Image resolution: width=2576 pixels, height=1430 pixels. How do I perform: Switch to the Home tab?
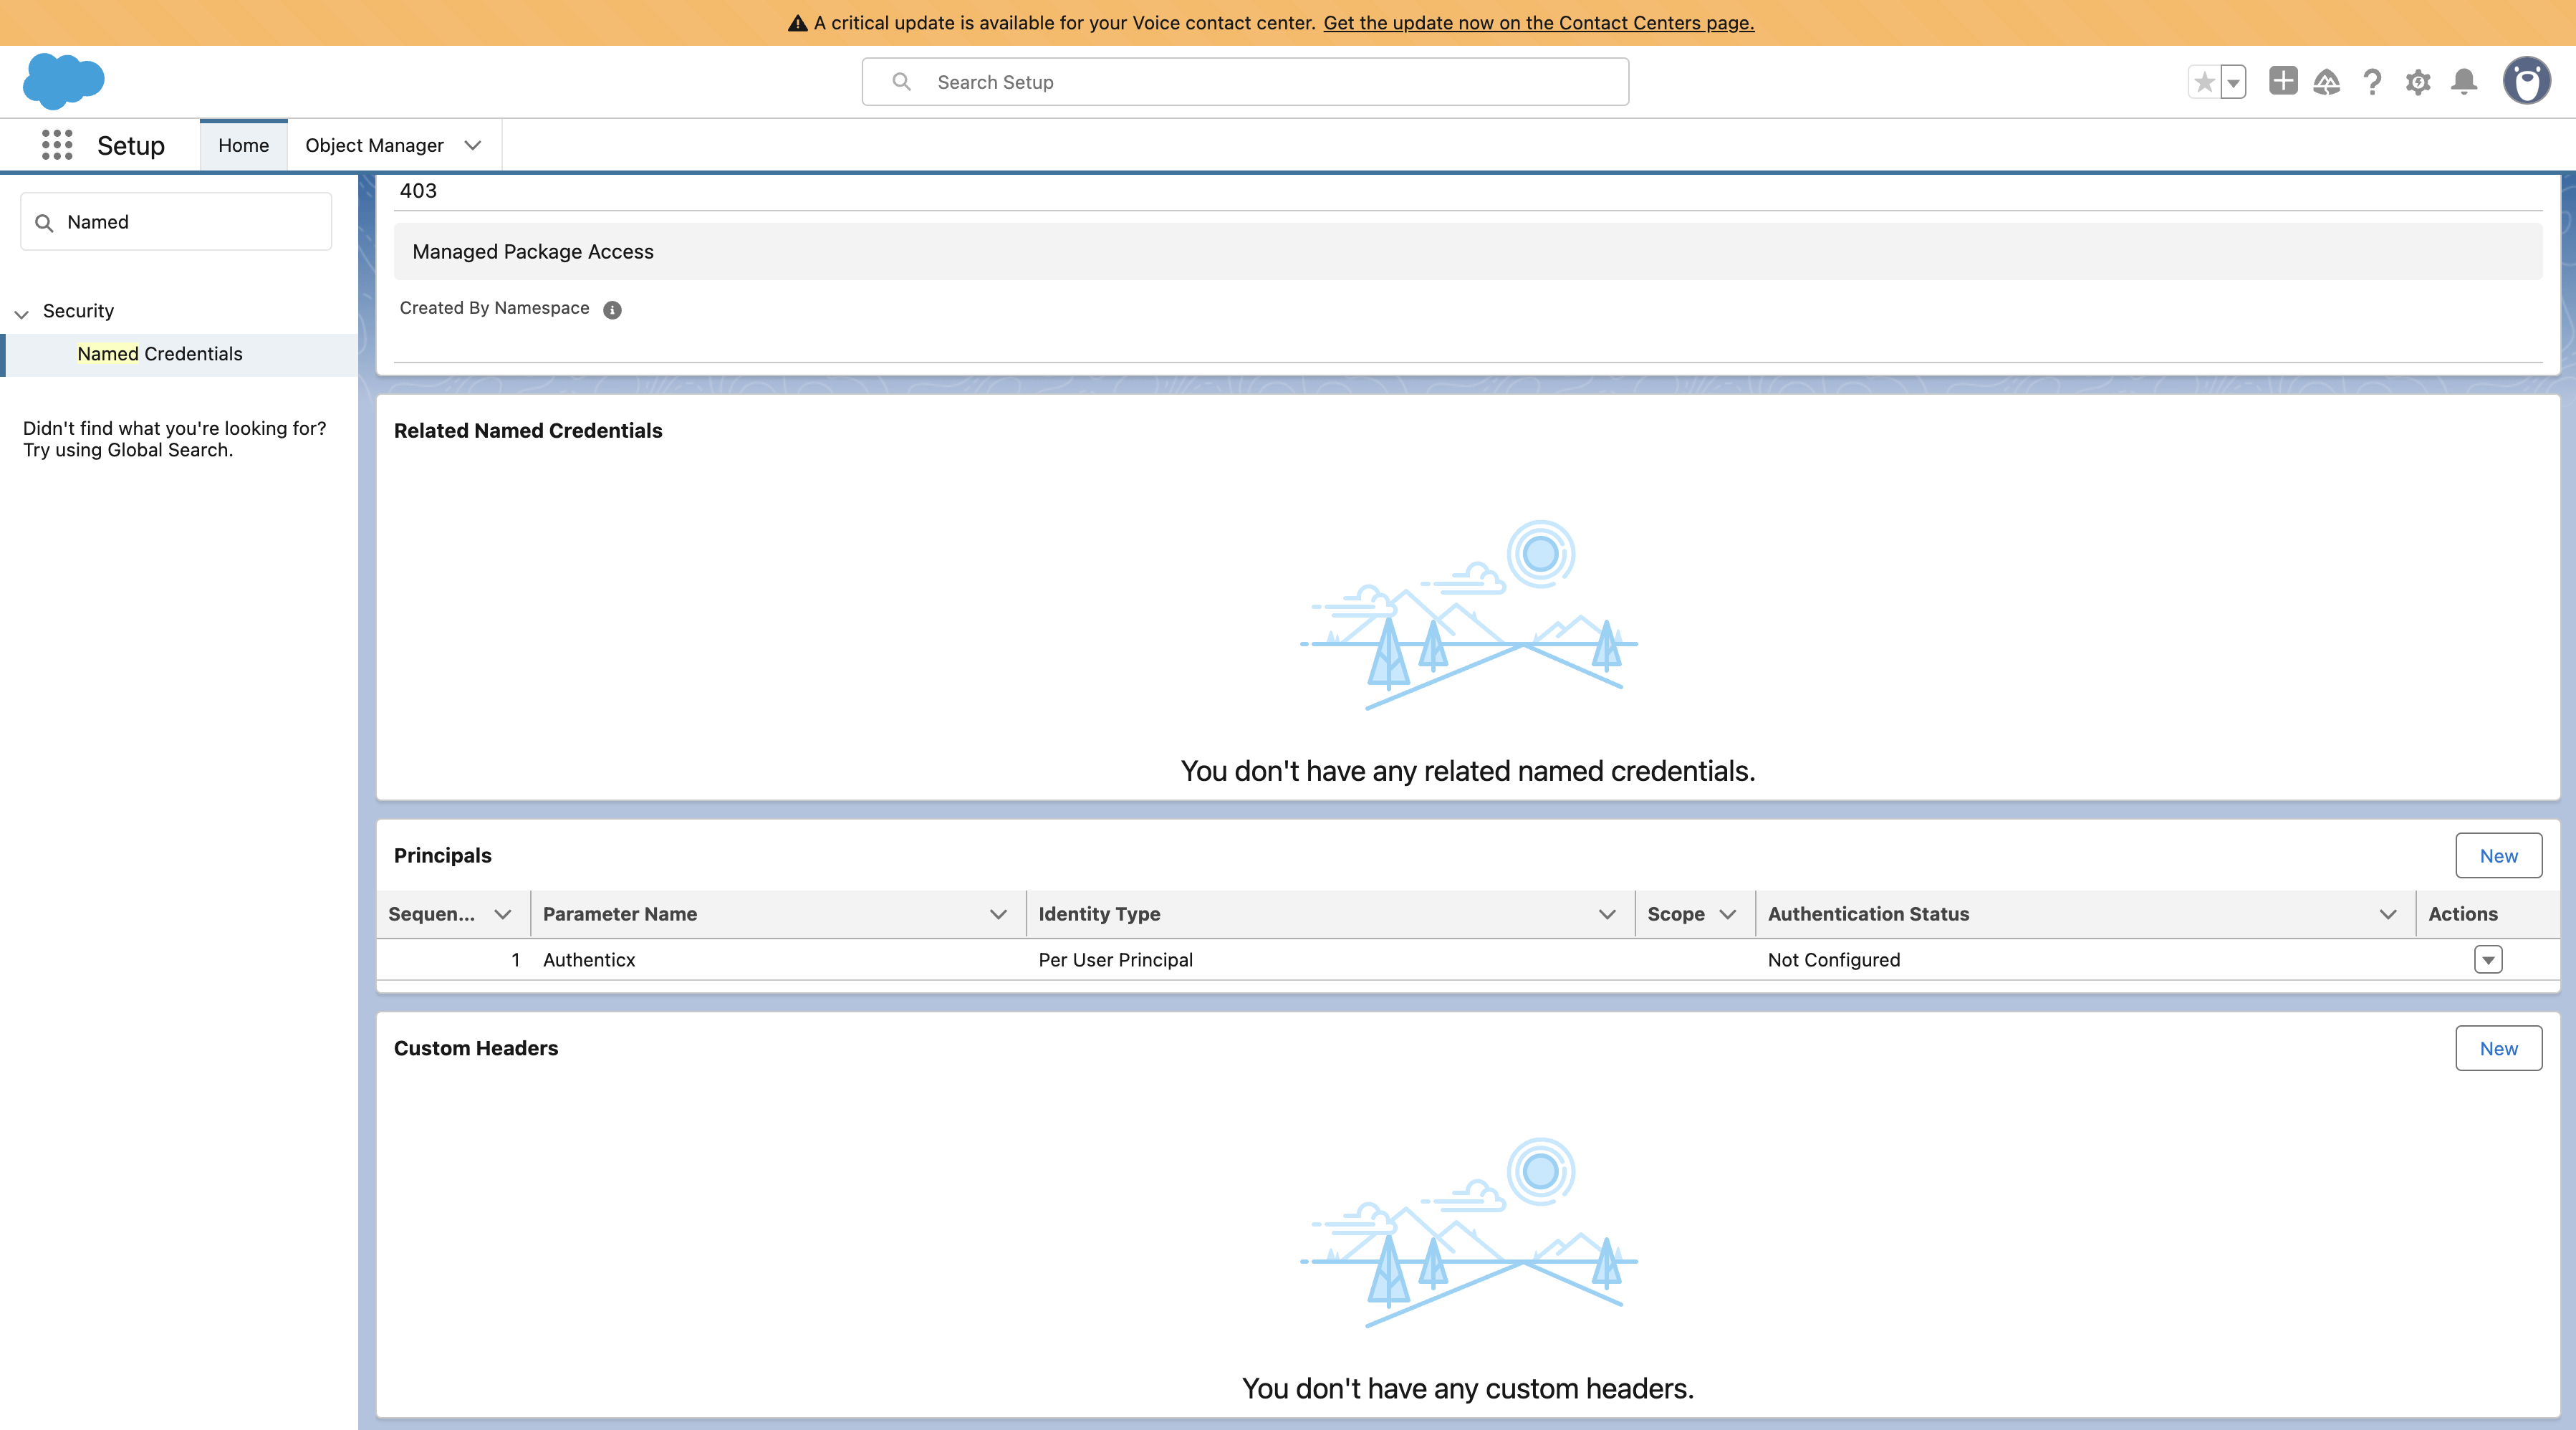click(x=243, y=145)
